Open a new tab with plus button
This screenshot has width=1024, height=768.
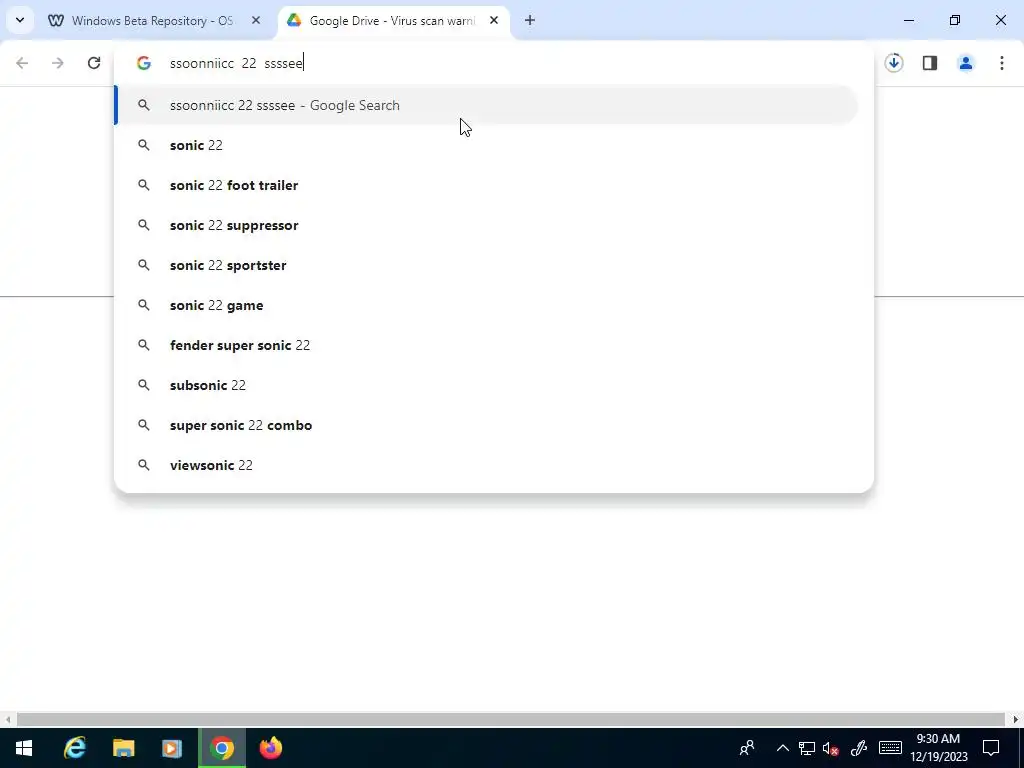530,20
